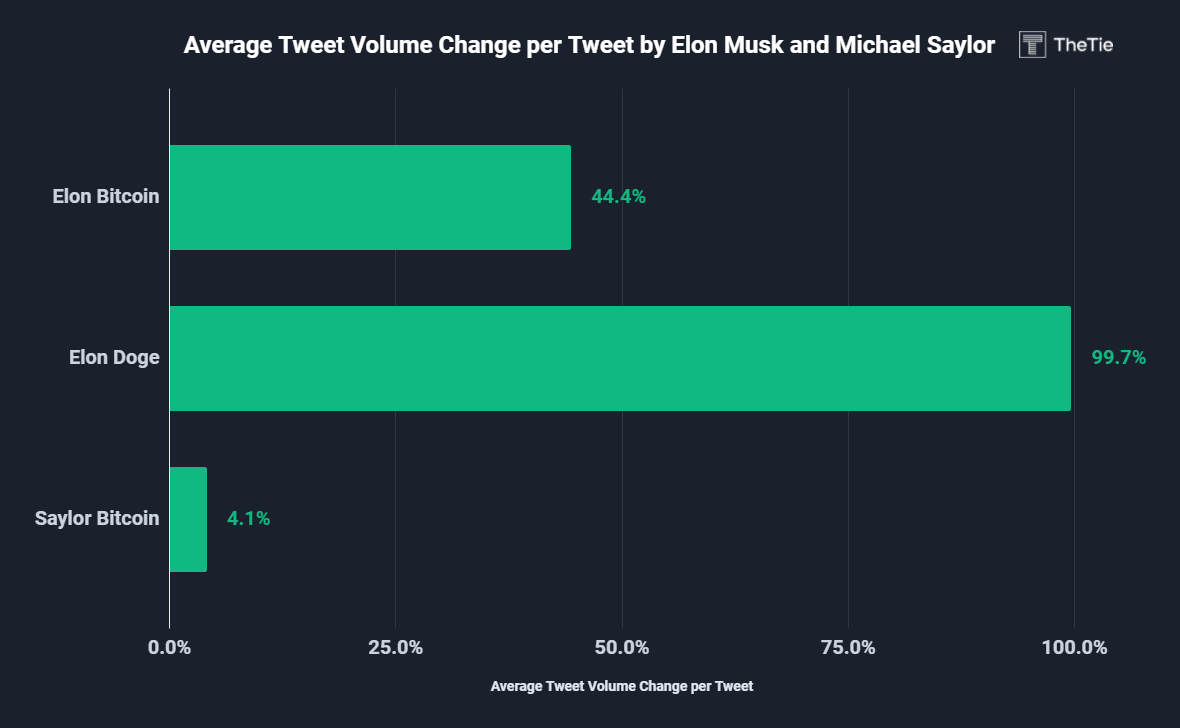Click the 100.0% axis tick label
1180x728 pixels.
[x=1074, y=647]
